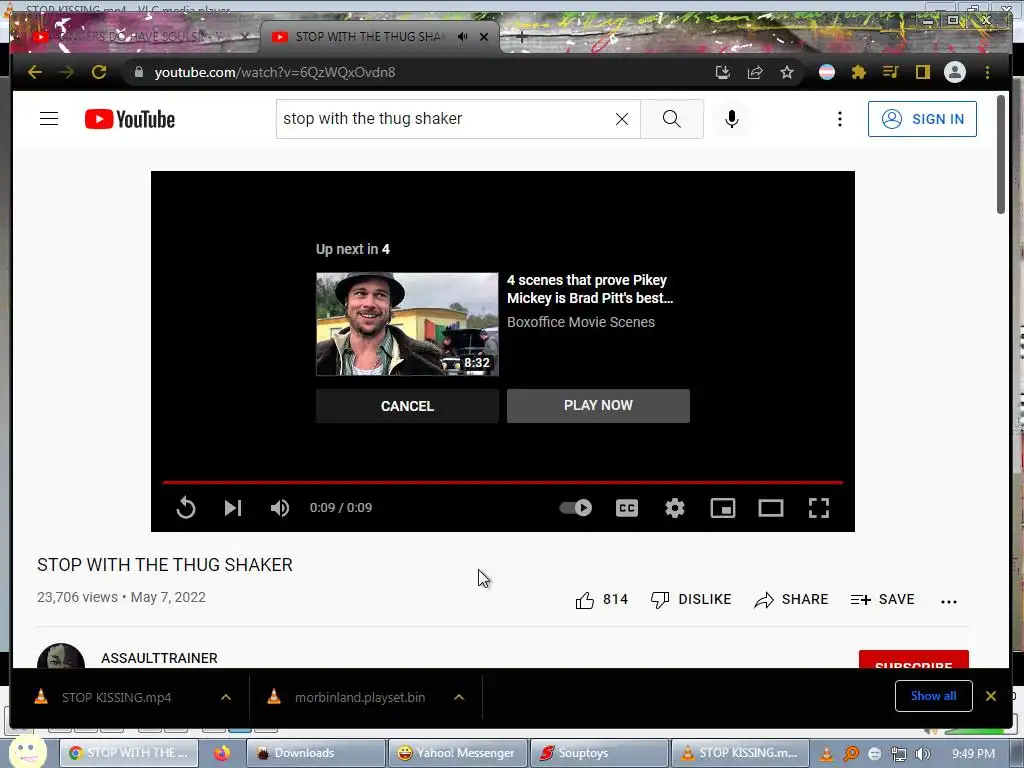Open the Brad Pitt video thumbnail

407,324
